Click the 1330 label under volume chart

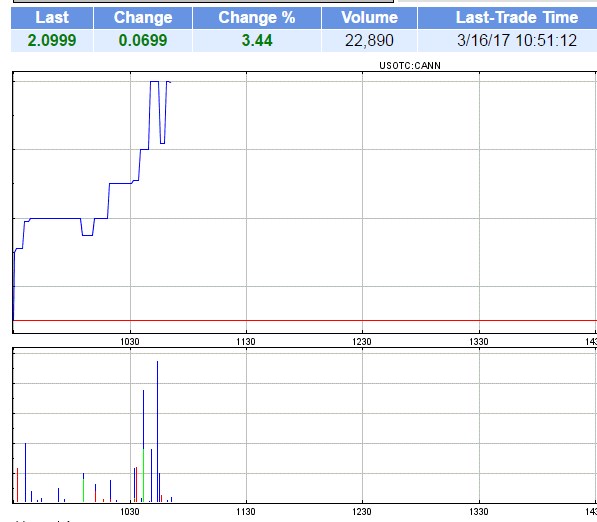(479, 511)
